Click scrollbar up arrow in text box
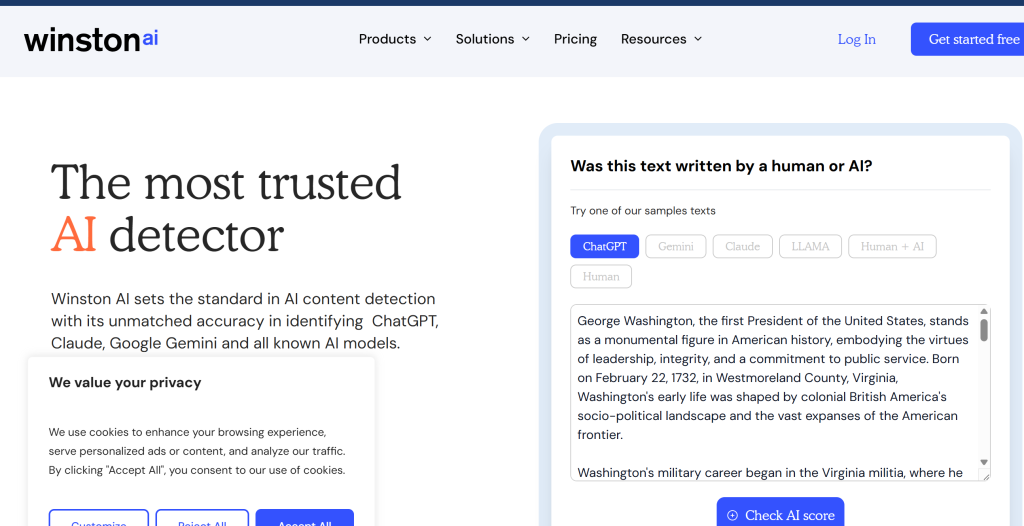This screenshot has width=1024, height=526. [x=984, y=311]
